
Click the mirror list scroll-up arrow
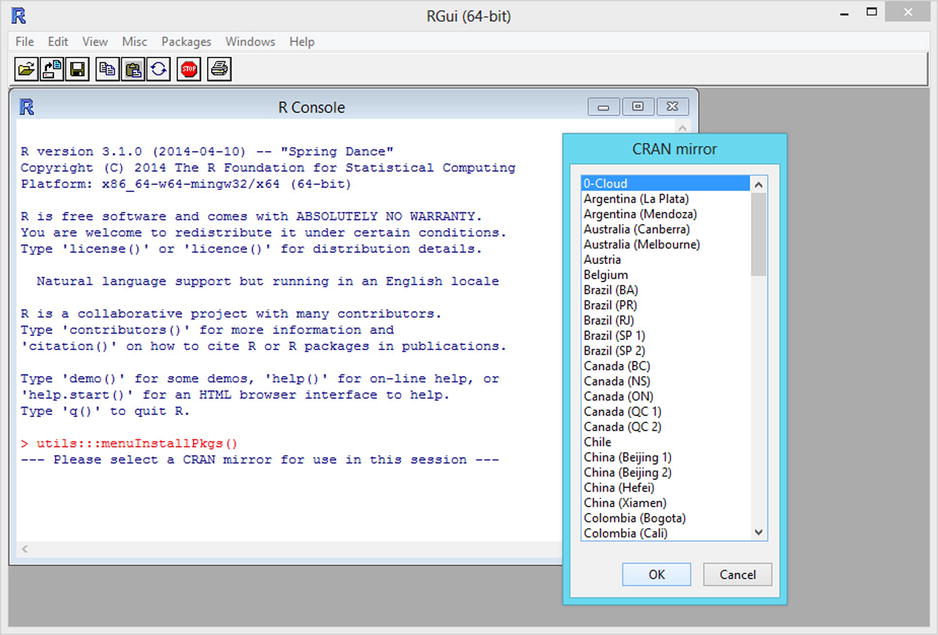tap(759, 184)
